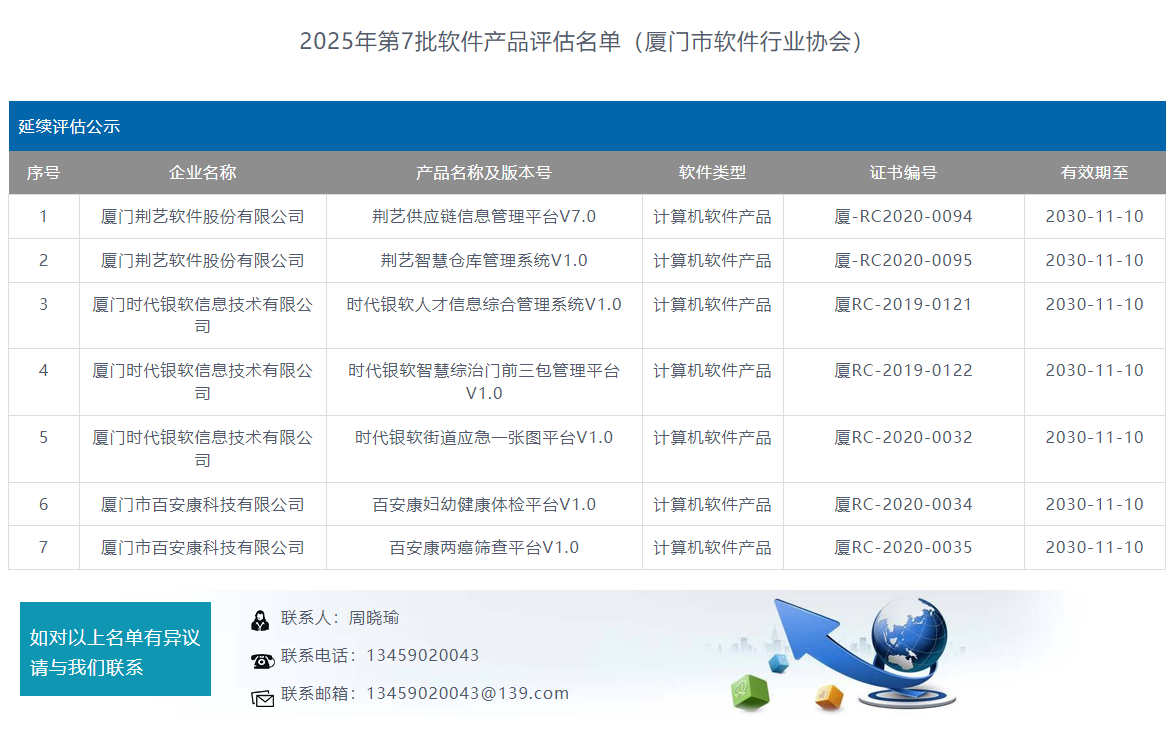Click the contact email address 13459020043@139.com
This screenshot has width=1171, height=738.
[x=467, y=693]
